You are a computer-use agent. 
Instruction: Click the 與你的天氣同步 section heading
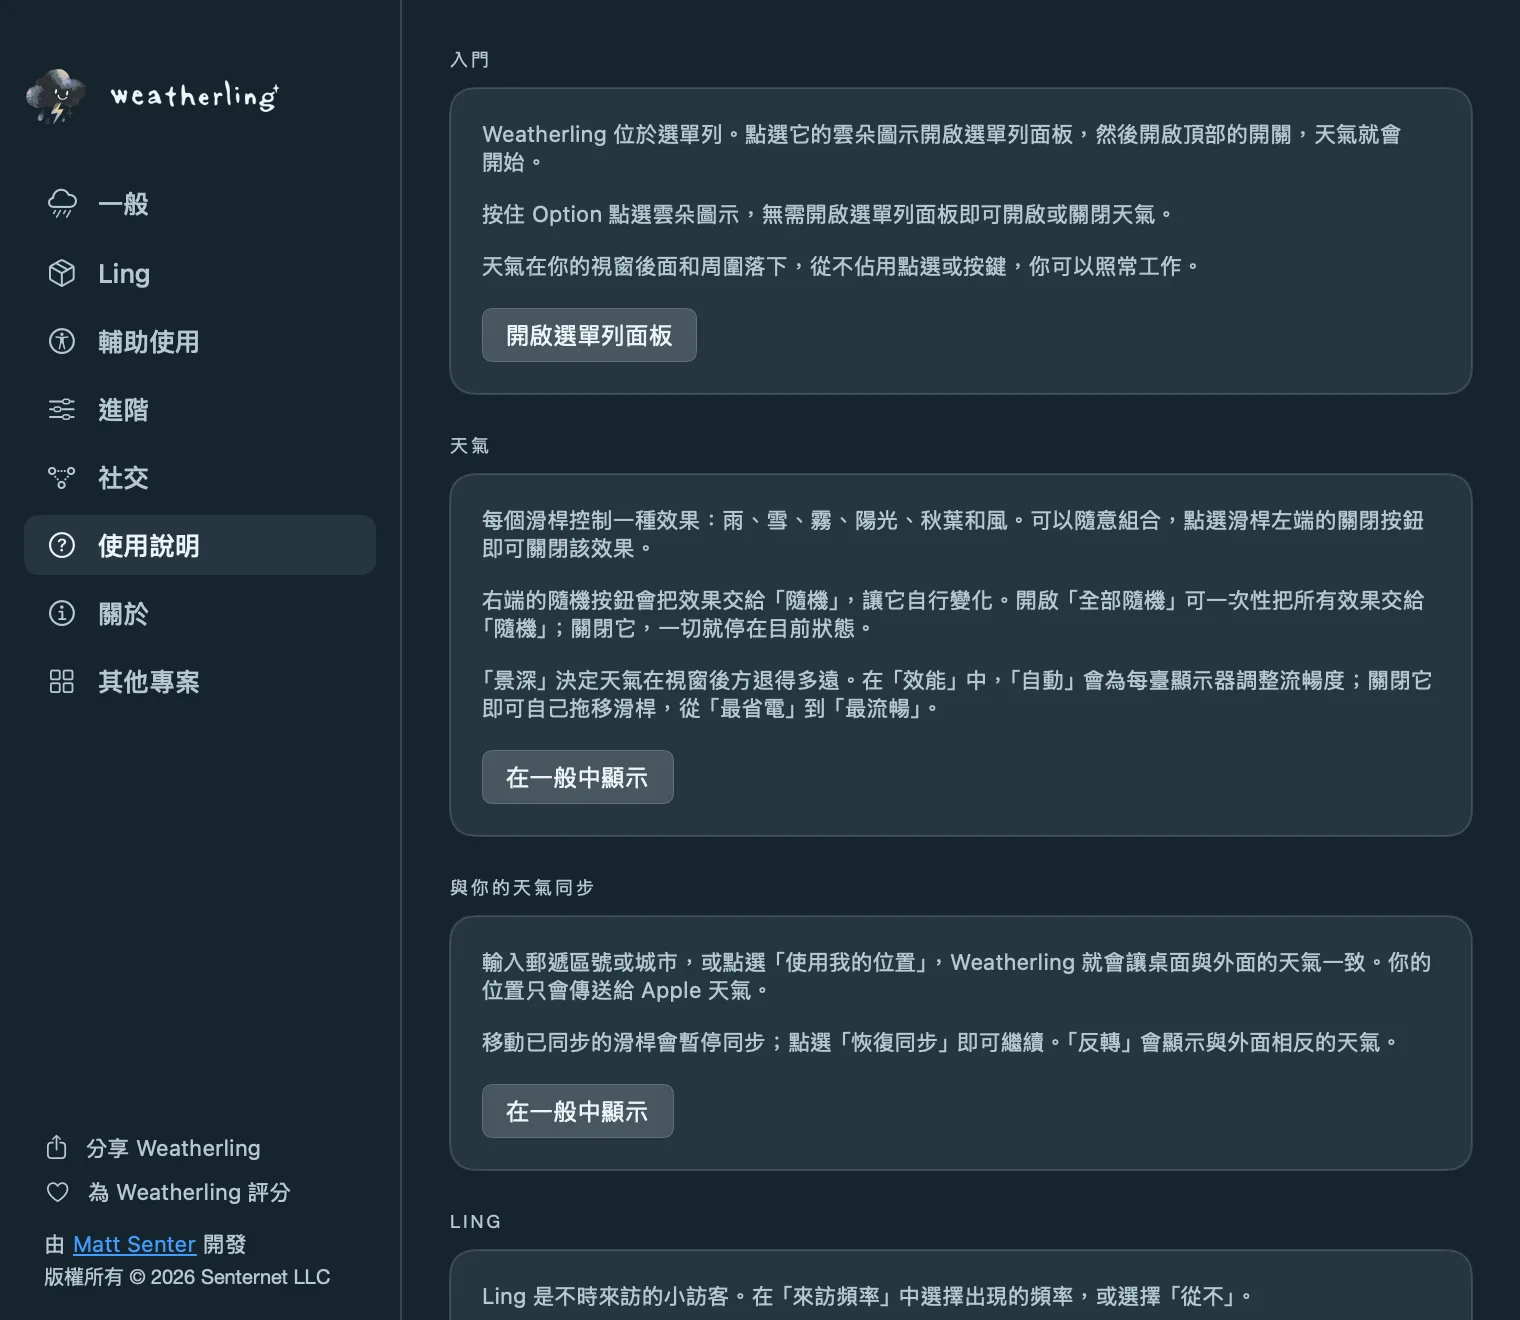(x=522, y=888)
